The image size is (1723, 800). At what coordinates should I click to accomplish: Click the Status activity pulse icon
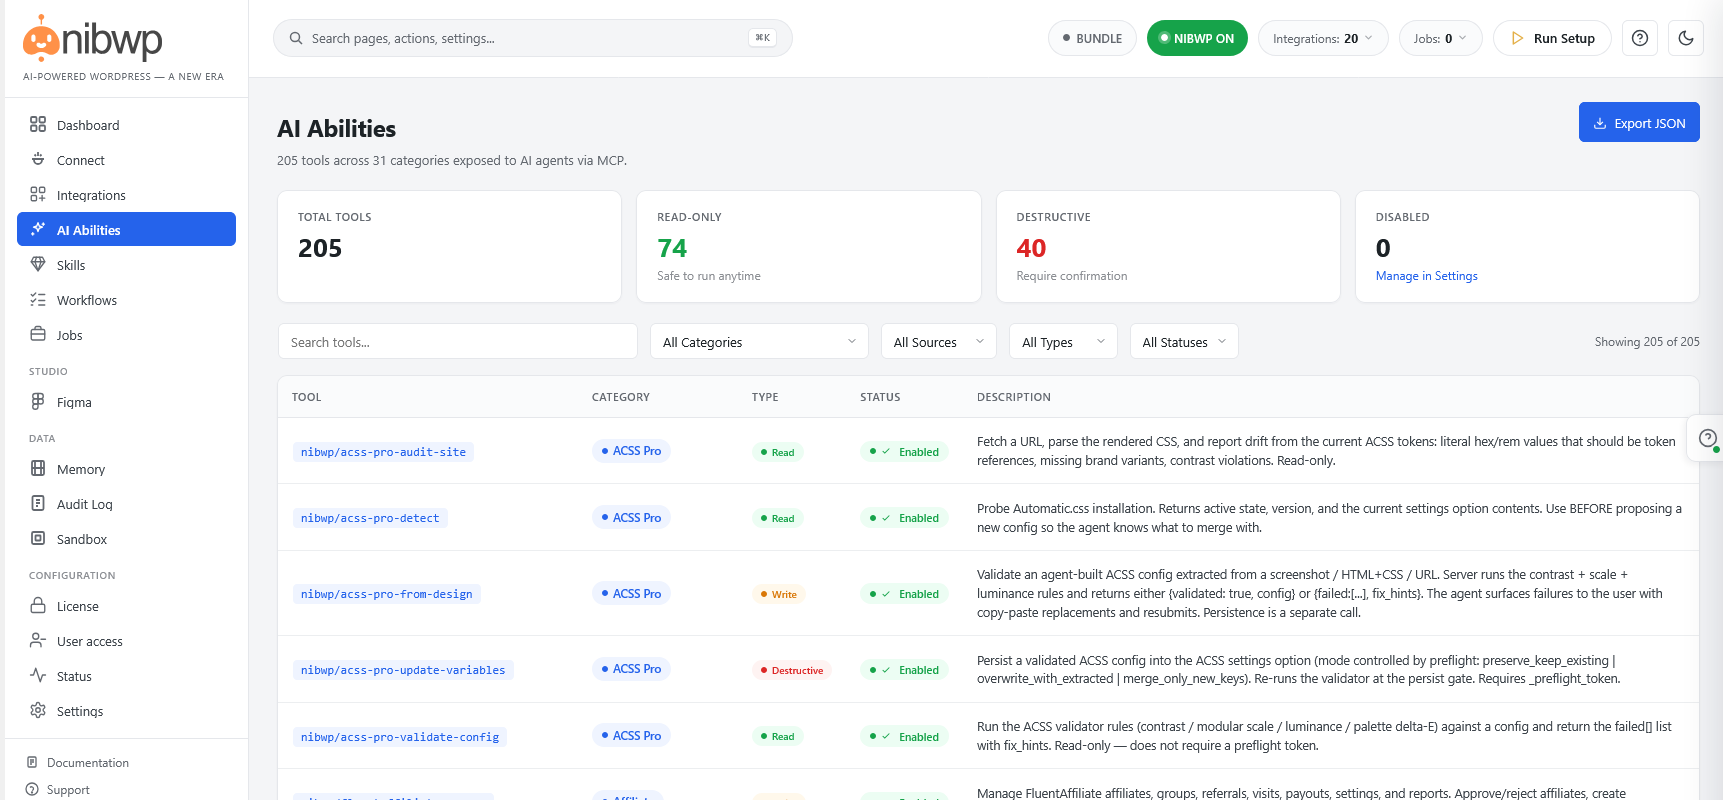tap(38, 675)
